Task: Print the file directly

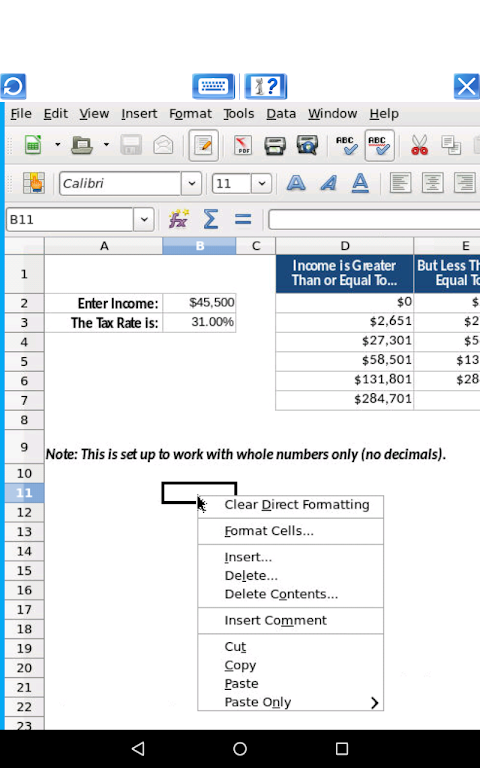Action: click(x=275, y=144)
